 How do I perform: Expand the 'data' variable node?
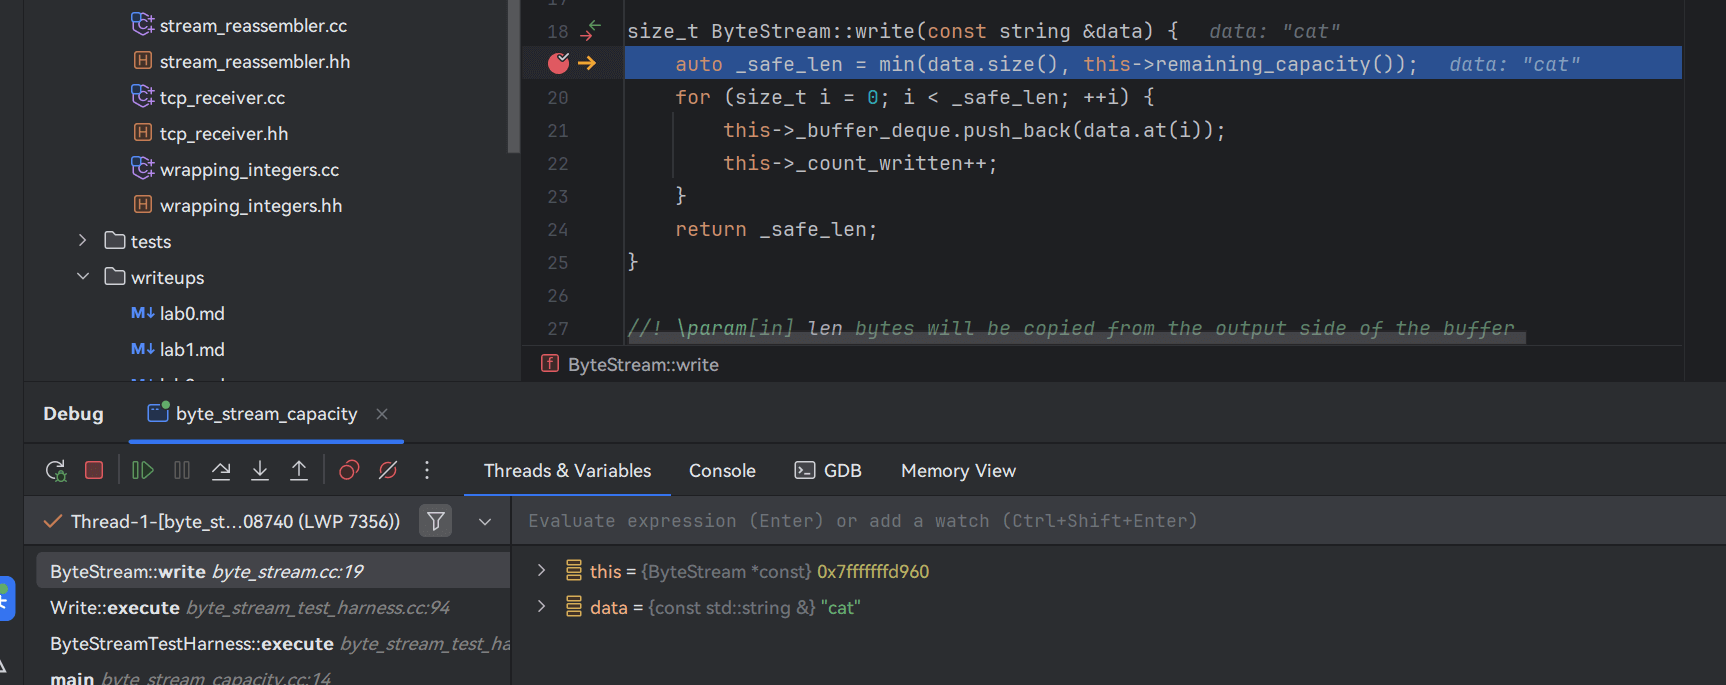[x=541, y=607]
